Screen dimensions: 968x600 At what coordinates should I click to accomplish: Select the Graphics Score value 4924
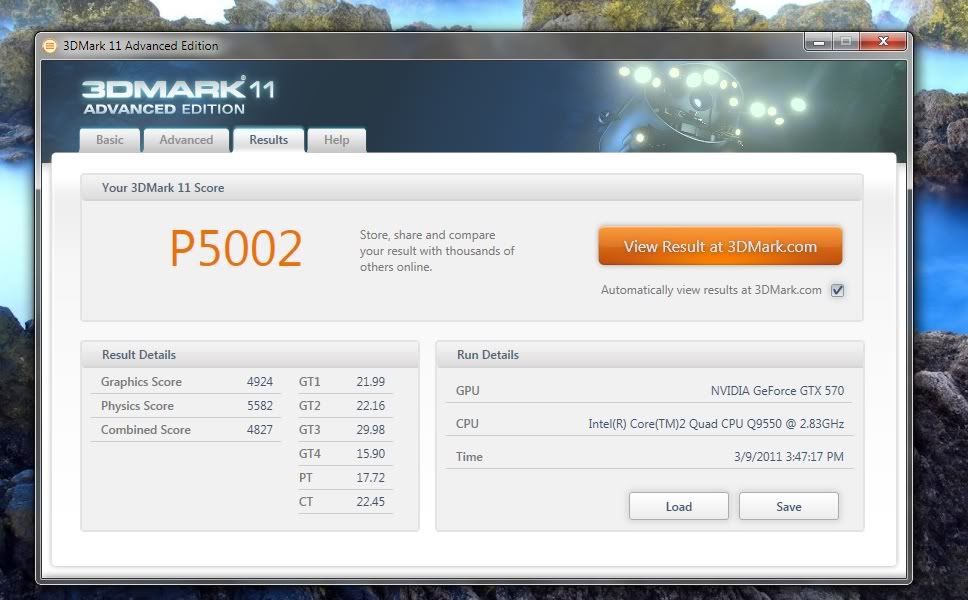click(259, 381)
